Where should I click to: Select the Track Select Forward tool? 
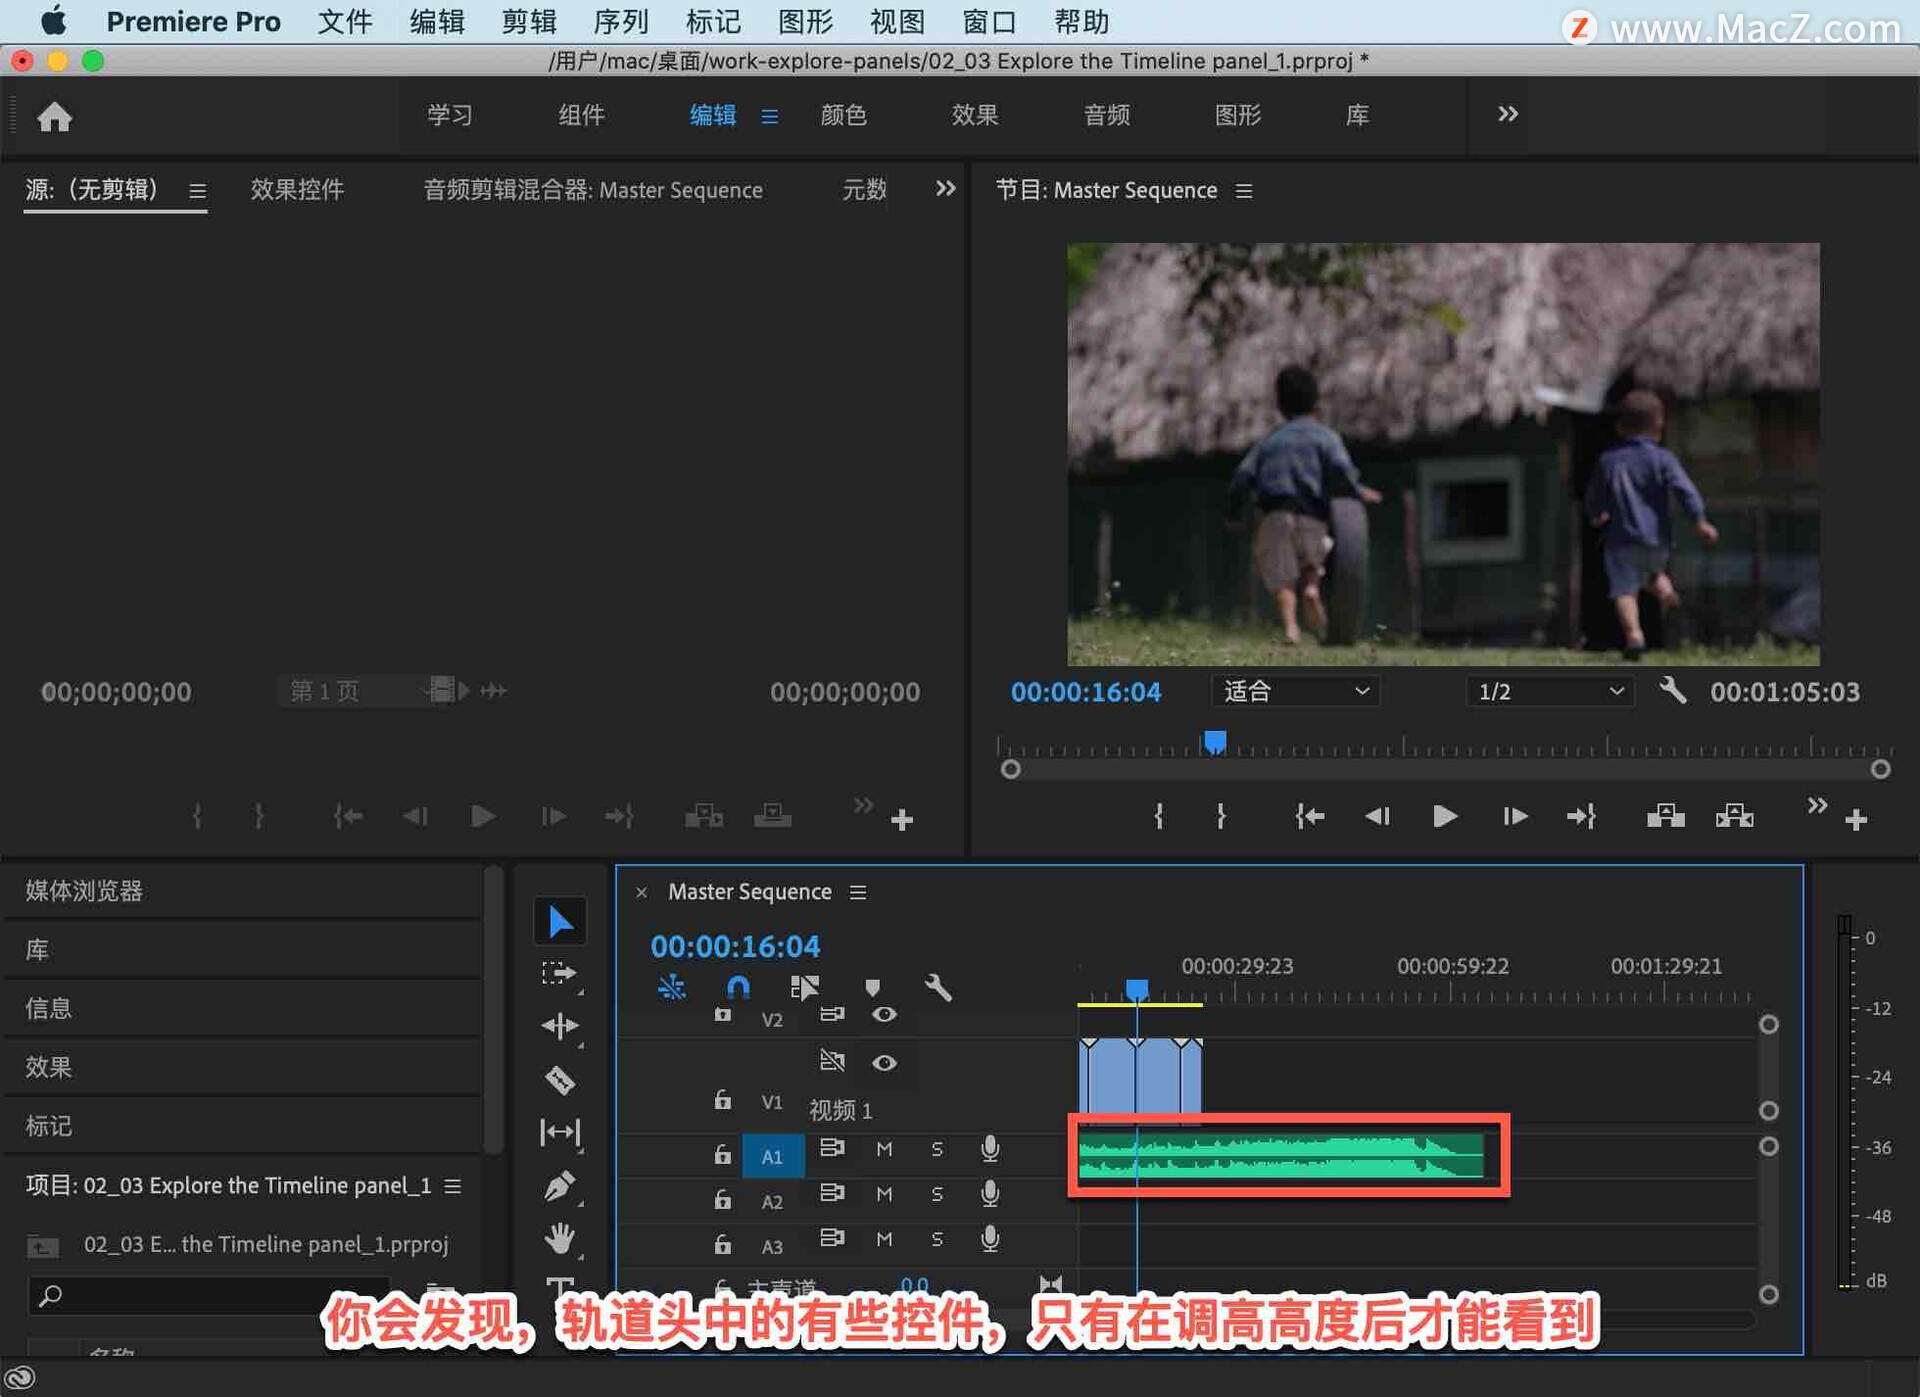click(x=559, y=973)
